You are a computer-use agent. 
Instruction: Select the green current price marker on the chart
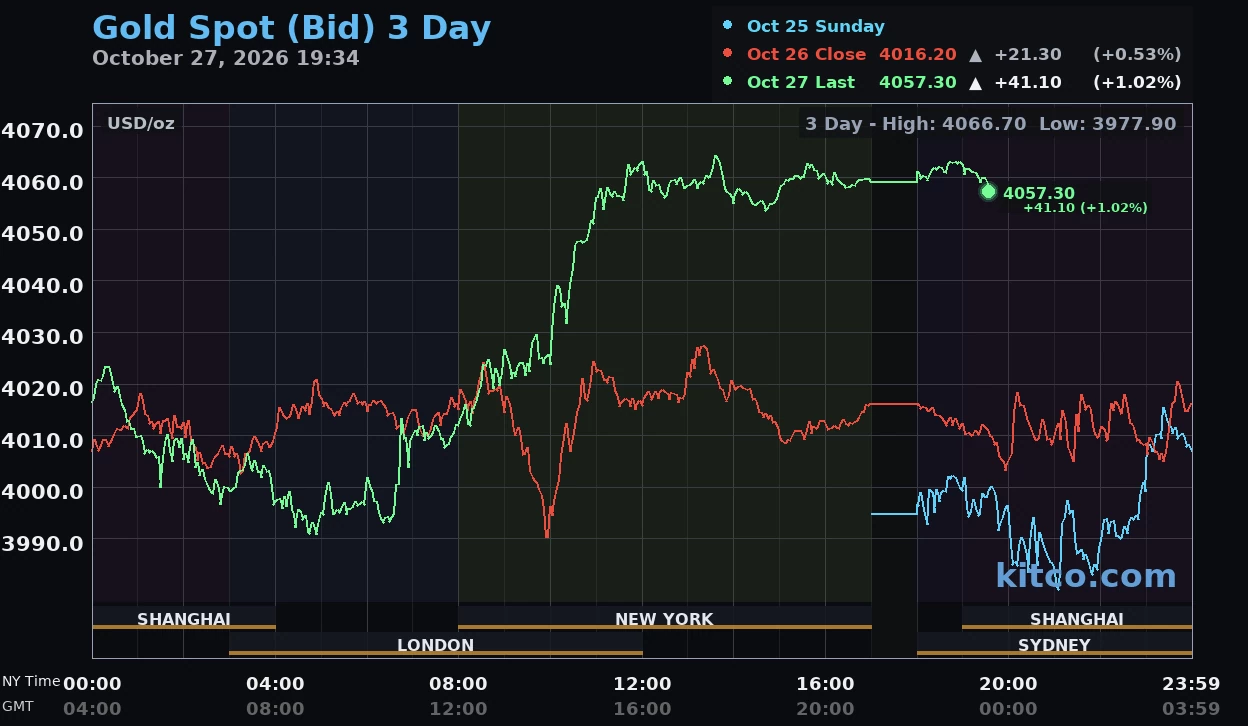pos(988,191)
